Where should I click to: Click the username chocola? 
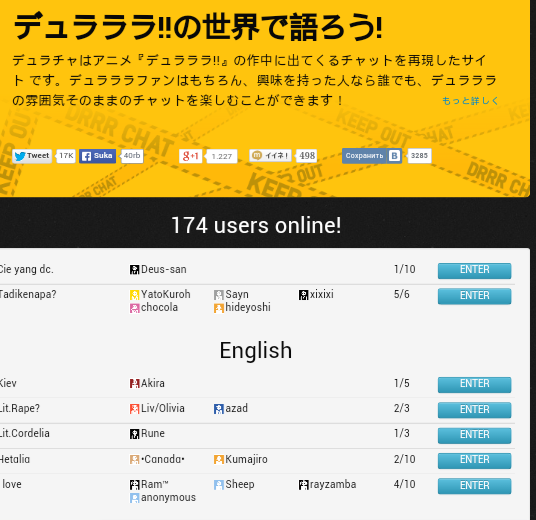159,307
